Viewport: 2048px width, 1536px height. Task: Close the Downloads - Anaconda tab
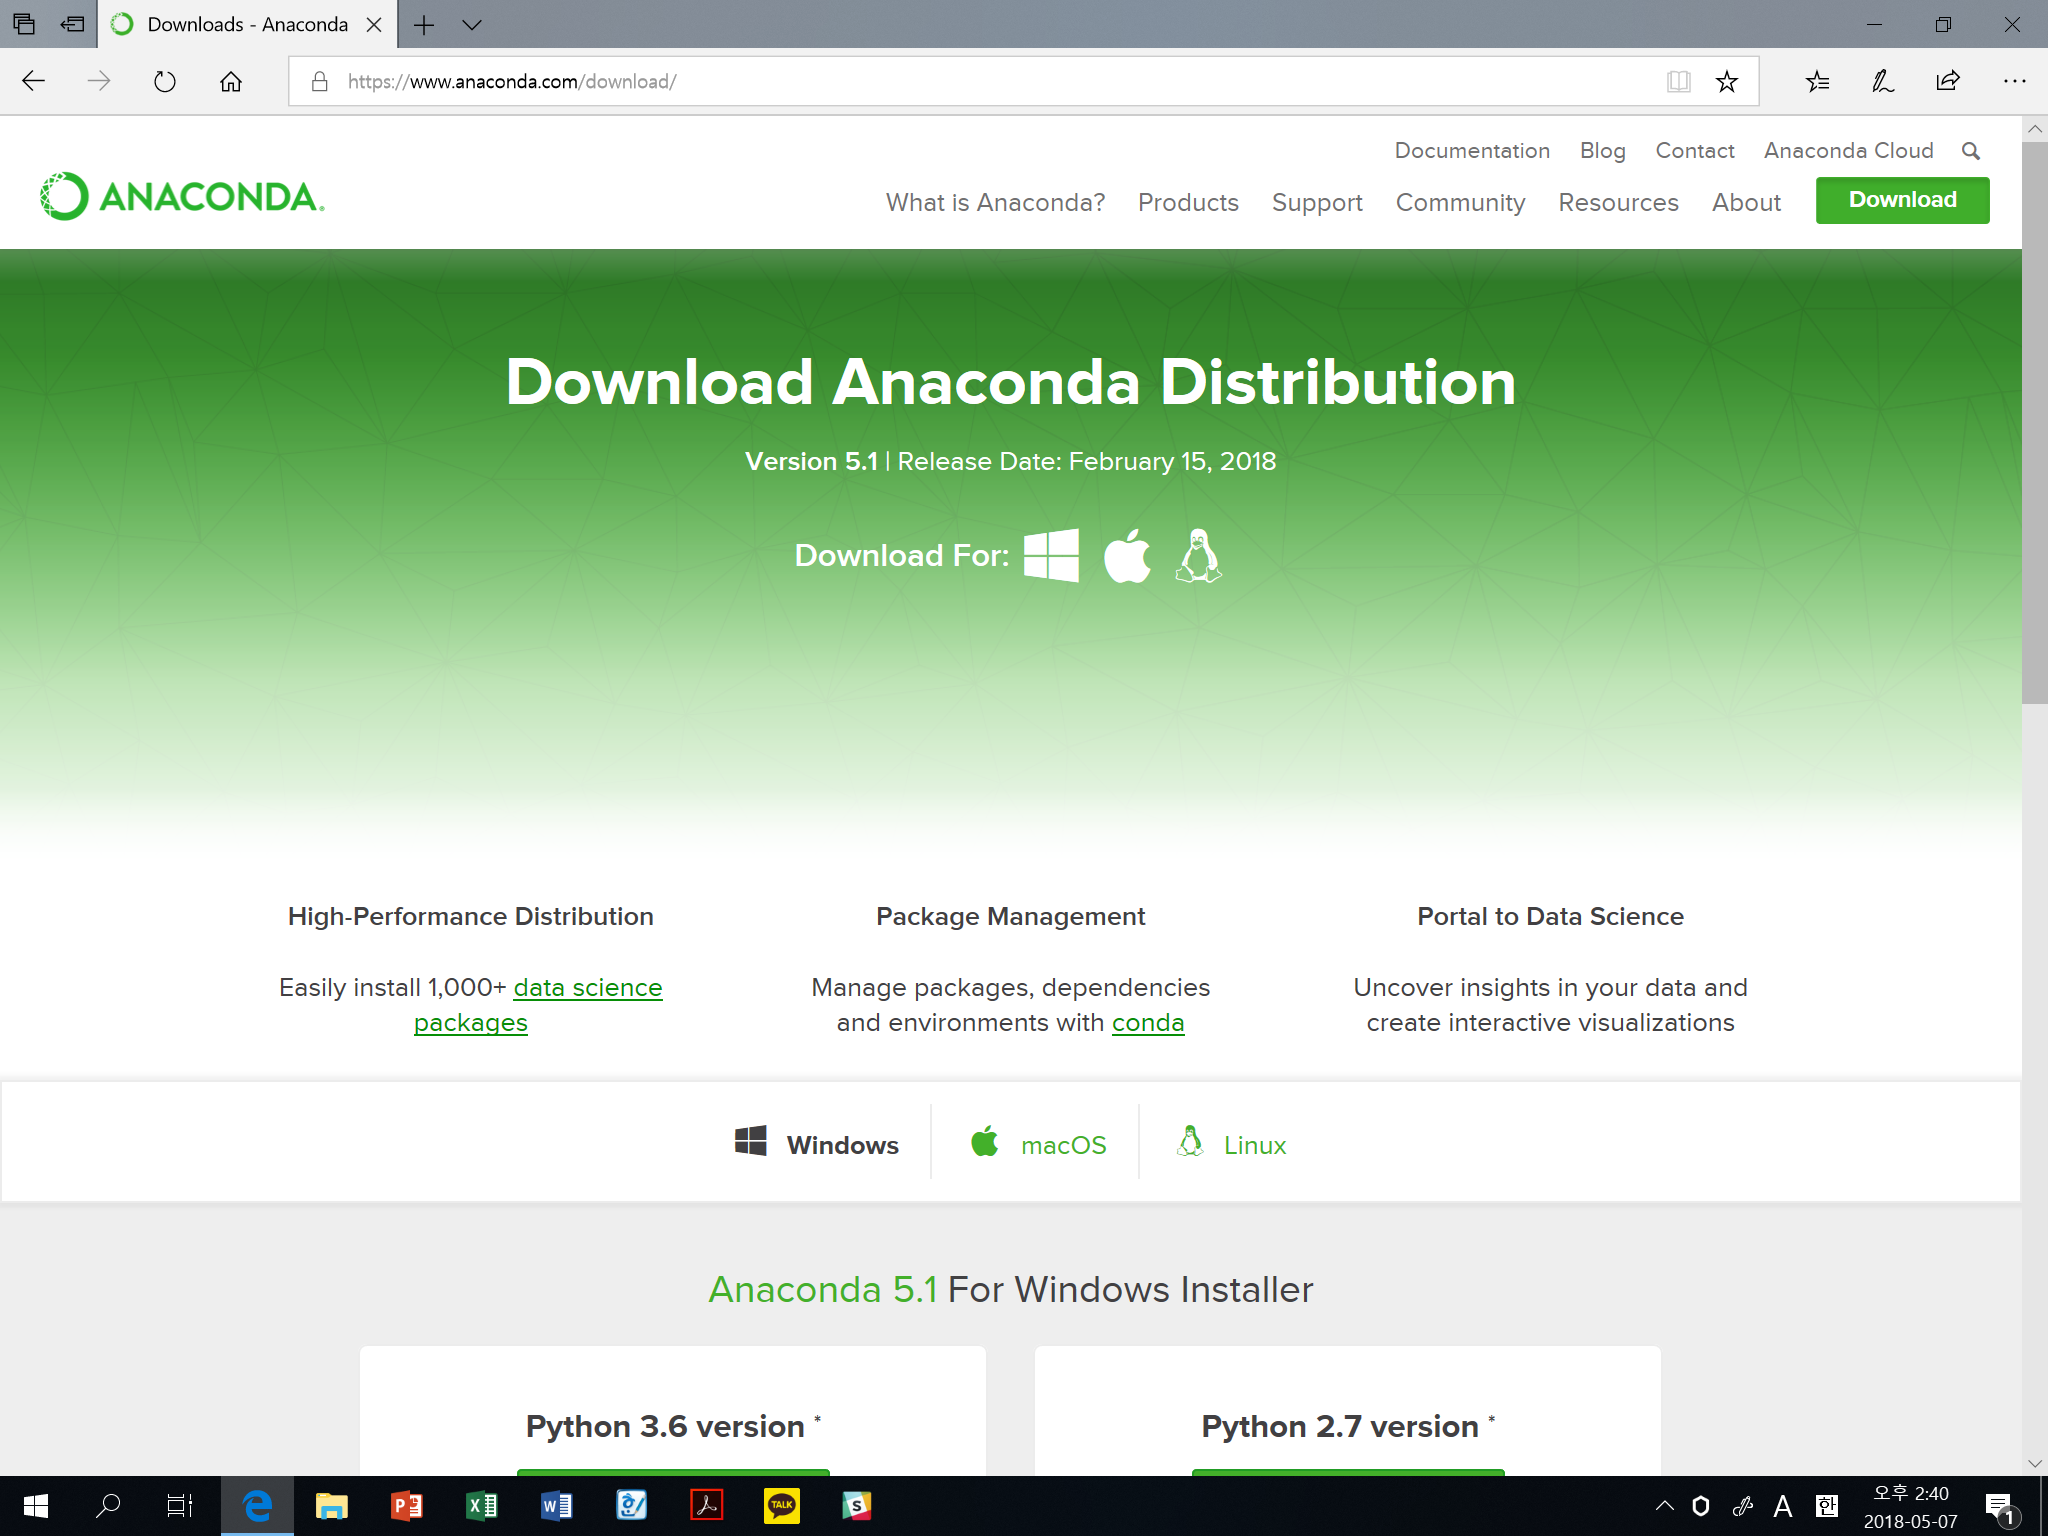pos(374,25)
